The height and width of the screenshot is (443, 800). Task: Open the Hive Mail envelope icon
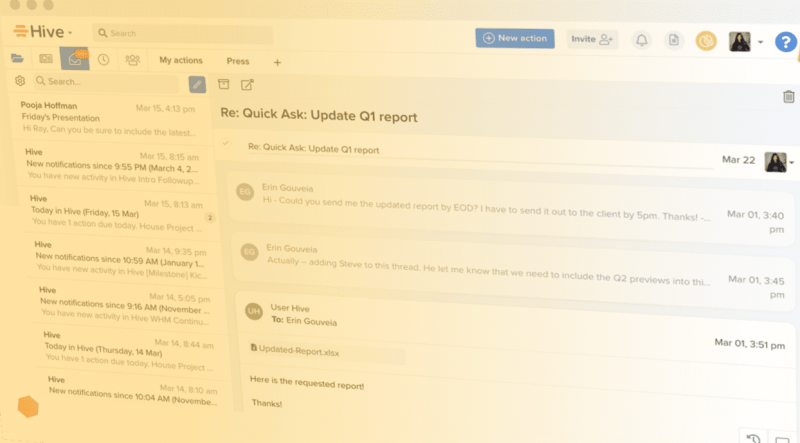tap(75, 59)
